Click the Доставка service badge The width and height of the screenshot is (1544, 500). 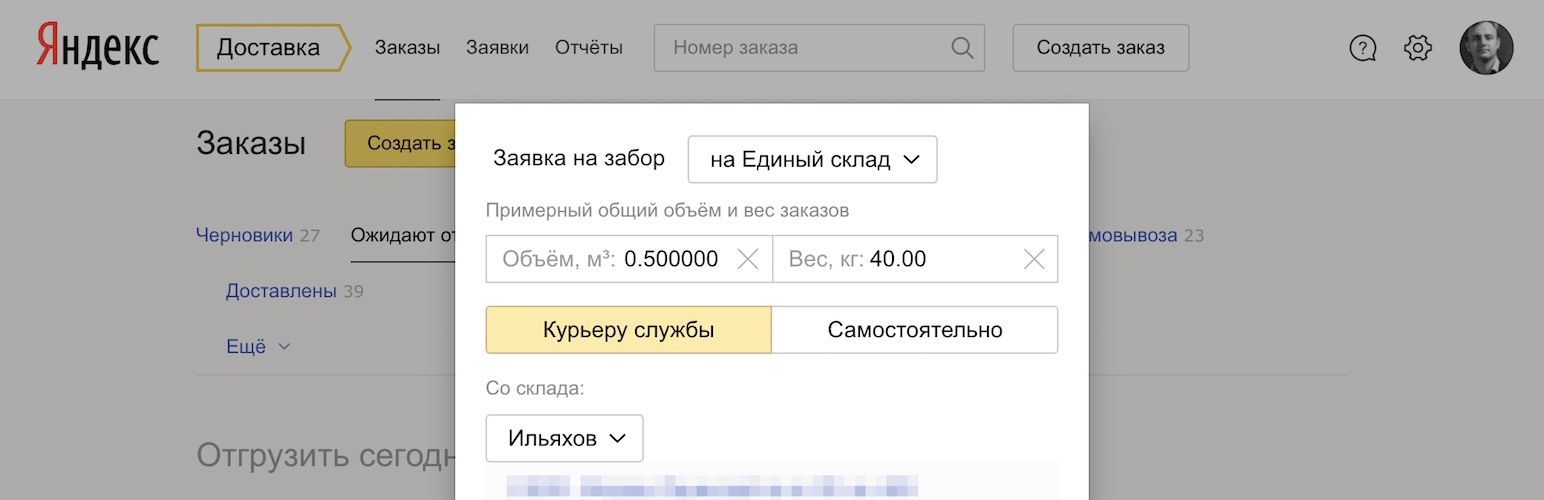(270, 48)
